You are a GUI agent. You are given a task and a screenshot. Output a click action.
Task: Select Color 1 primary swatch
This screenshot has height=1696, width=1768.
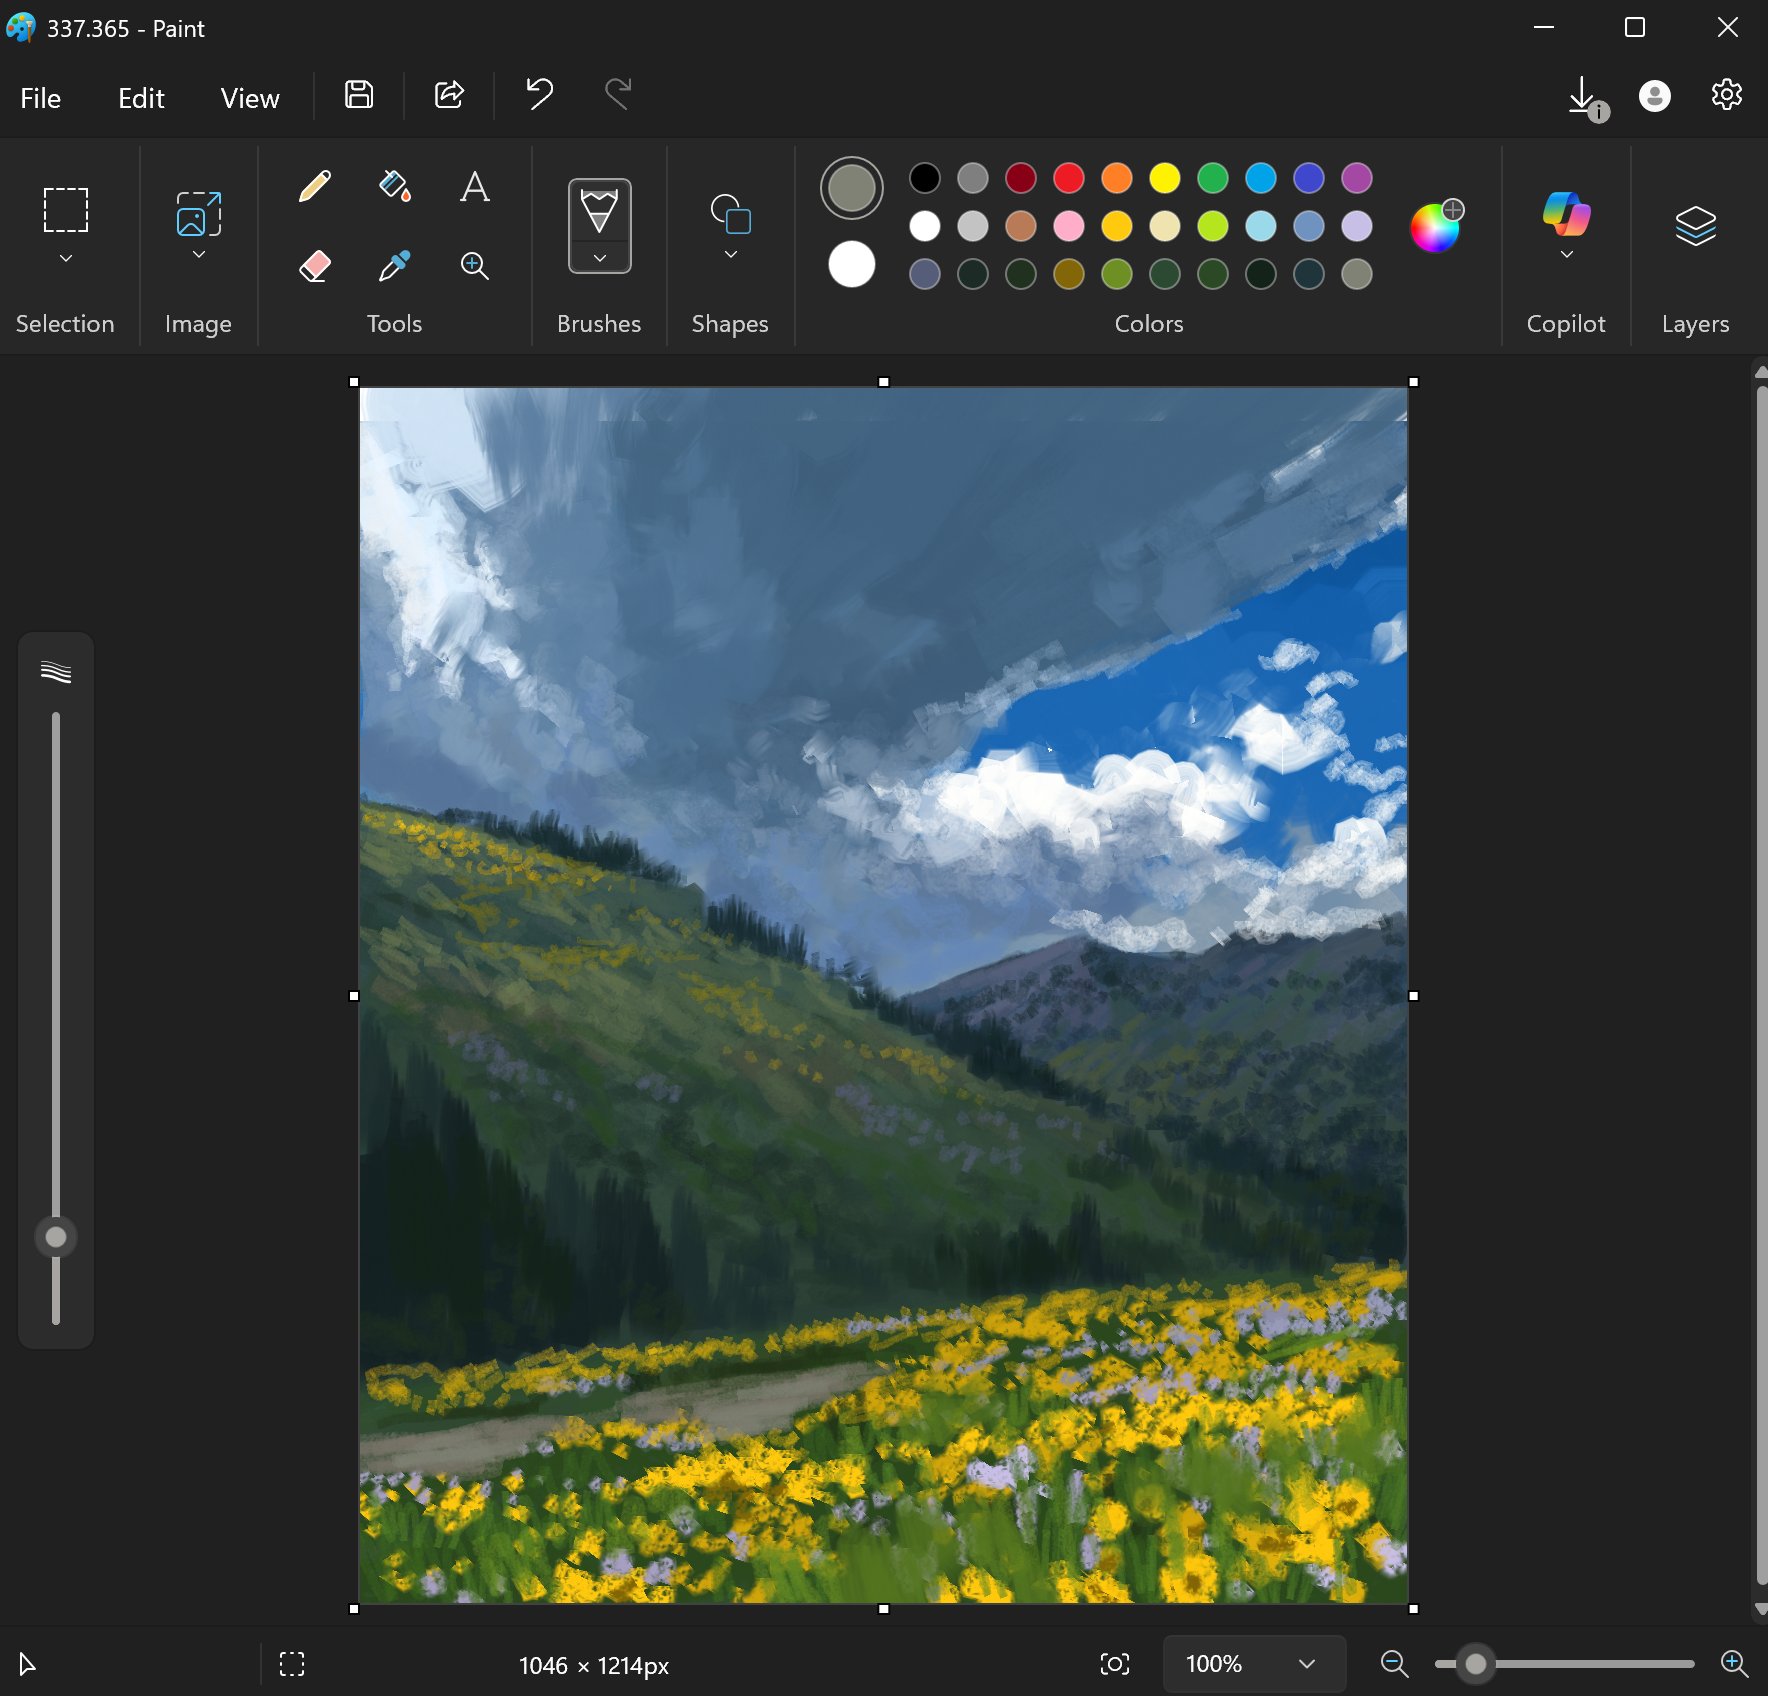pos(852,188)
